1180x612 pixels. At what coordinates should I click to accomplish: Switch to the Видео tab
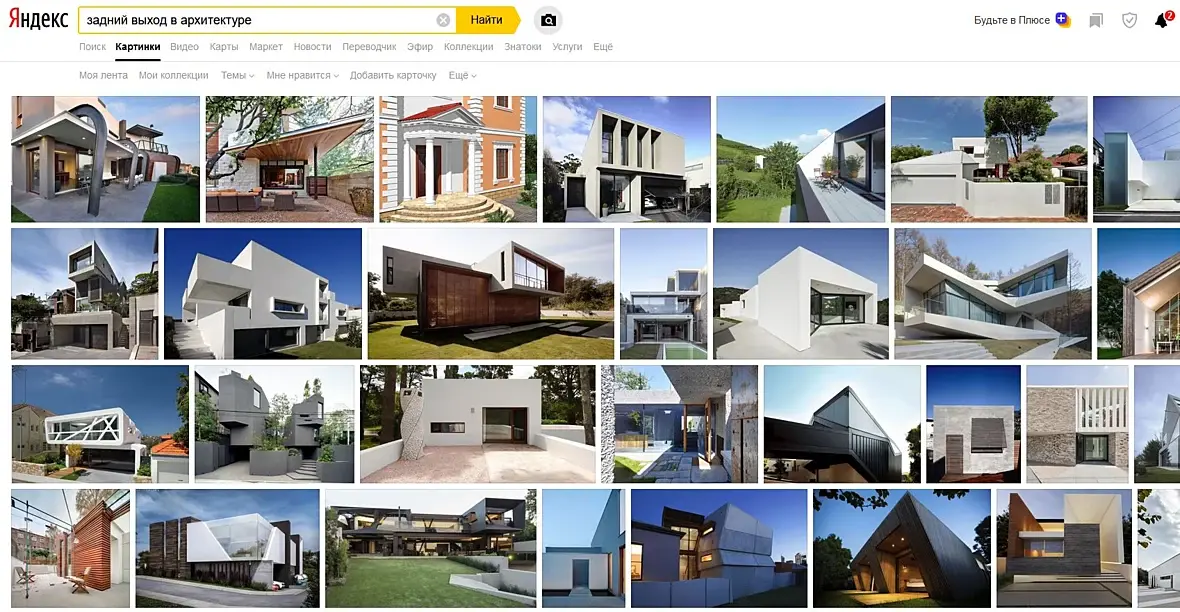(184, 47)
